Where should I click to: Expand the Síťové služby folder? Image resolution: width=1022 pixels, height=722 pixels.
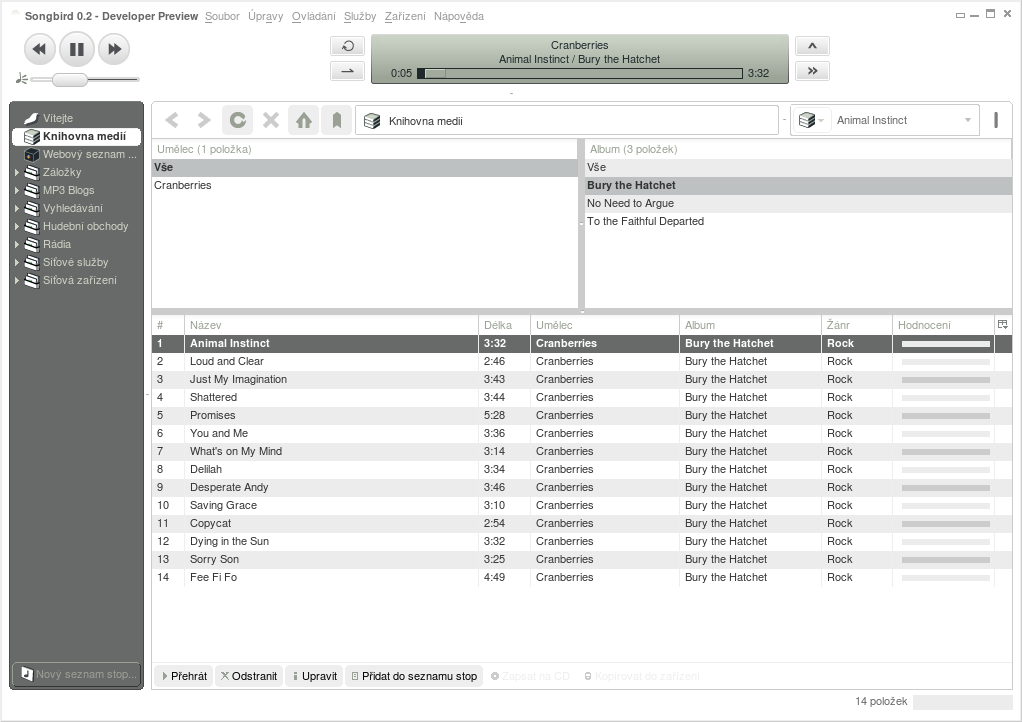coord(17,263)
